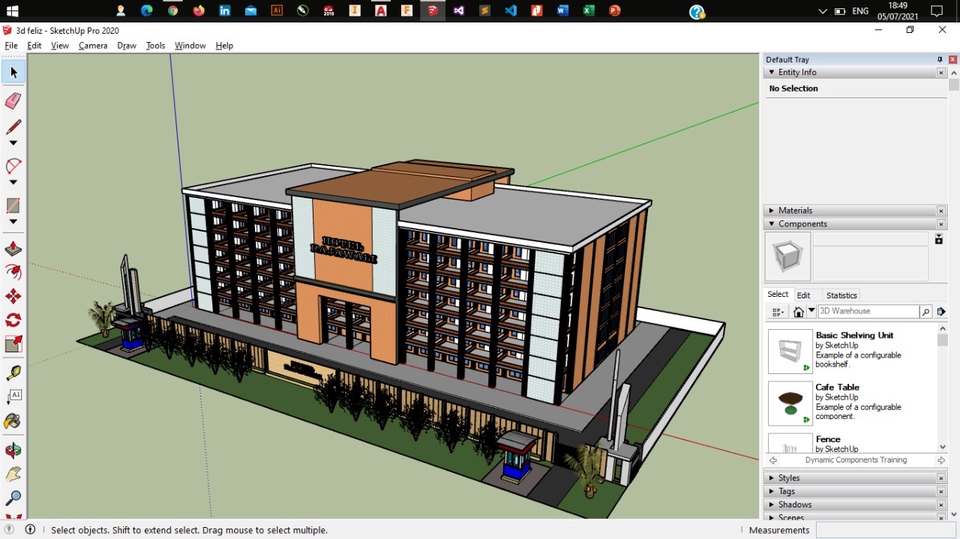This screenshot has height=539, width=960.
Task: Expand the Tags panel
Action: (771, 491)
